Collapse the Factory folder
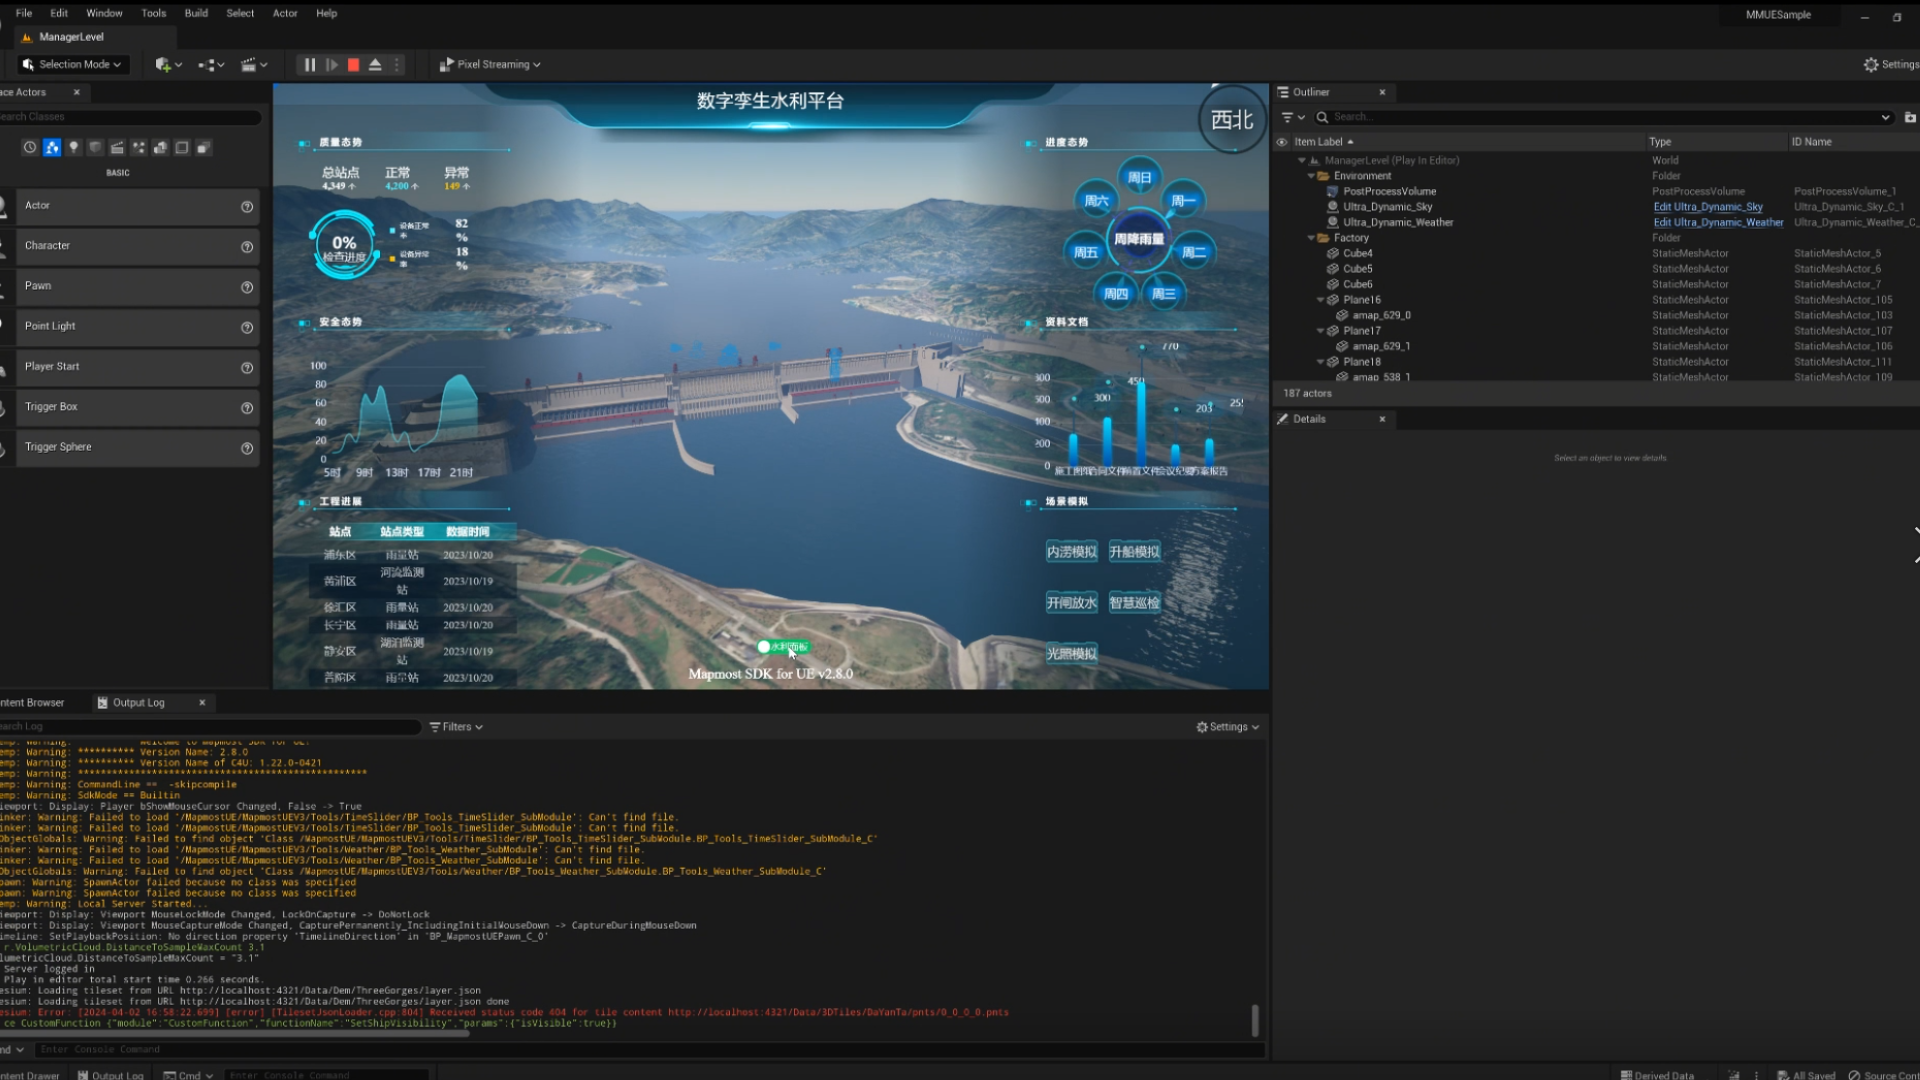The height and width of the screenshot is (1080, 1920). 1311,238
